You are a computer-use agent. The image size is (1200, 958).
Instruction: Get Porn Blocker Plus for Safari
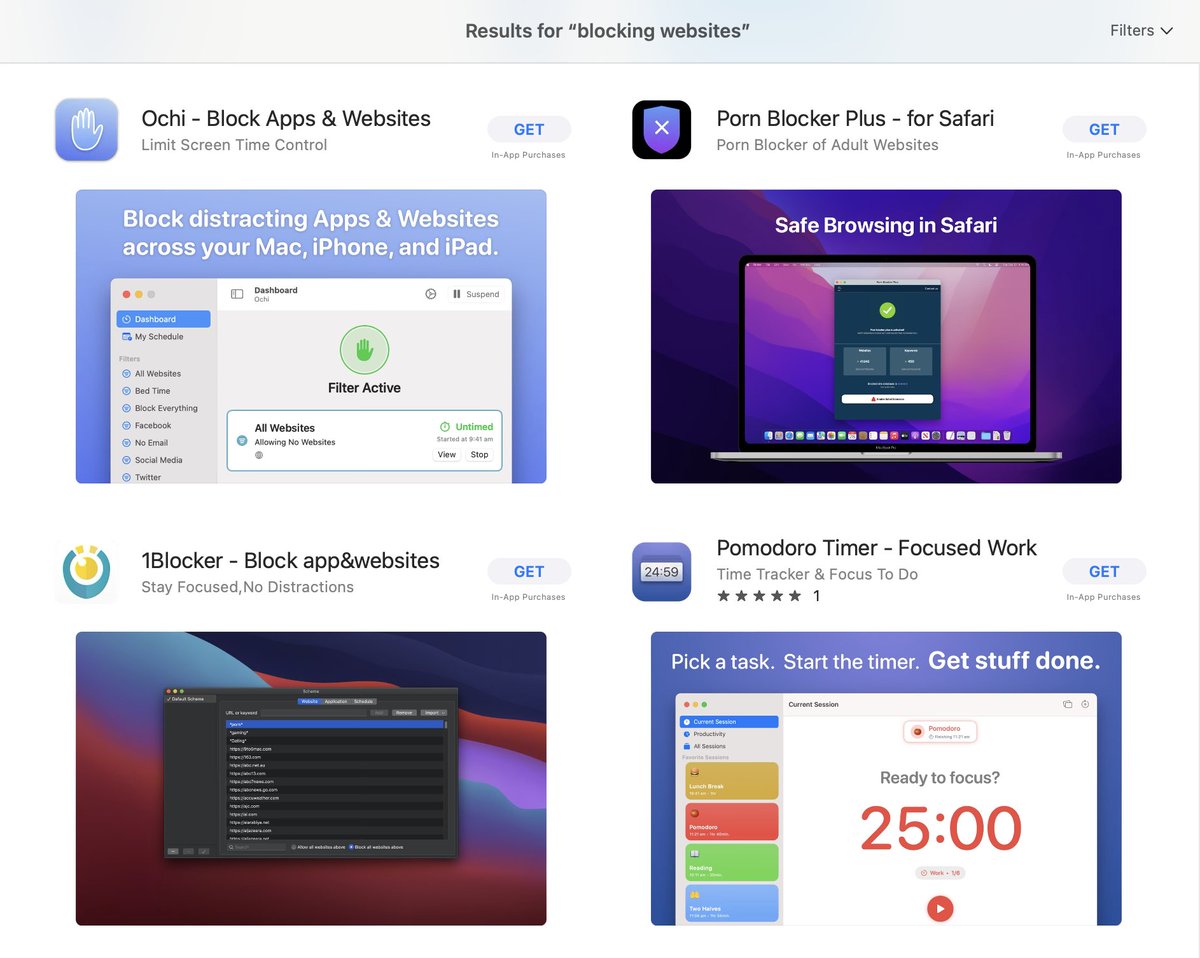(x=1104, y=130)
